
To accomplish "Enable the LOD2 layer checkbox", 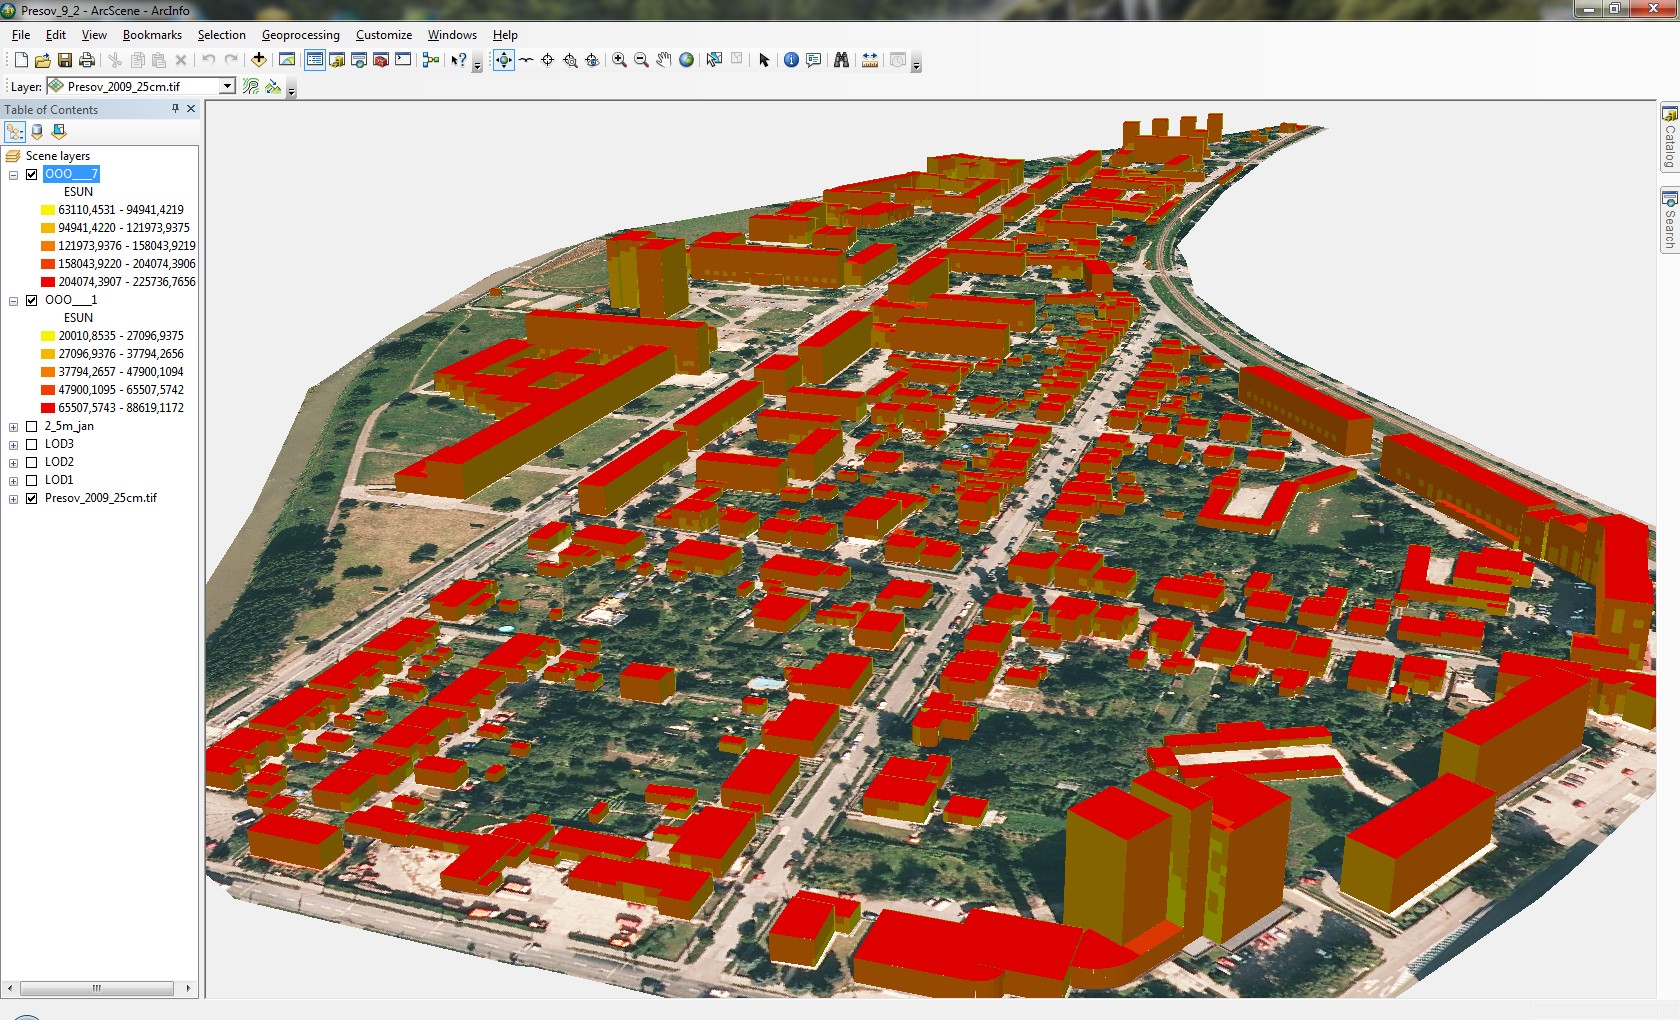I will pyautogui.click(x=32, y=462).
